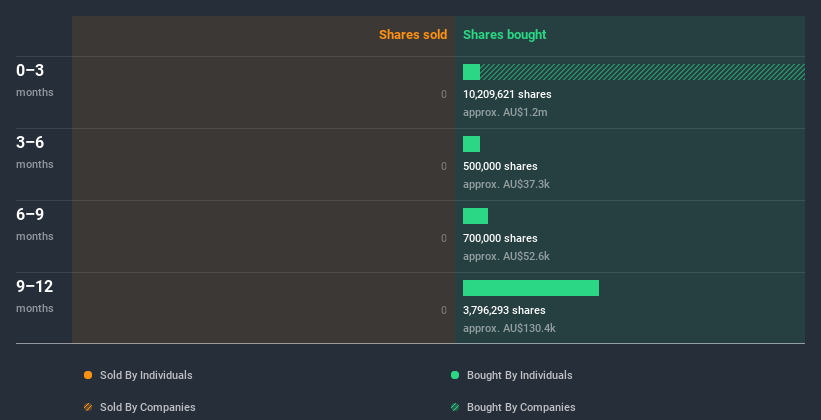Click the orange Sold By Individuals legend dot

point(88,375)
